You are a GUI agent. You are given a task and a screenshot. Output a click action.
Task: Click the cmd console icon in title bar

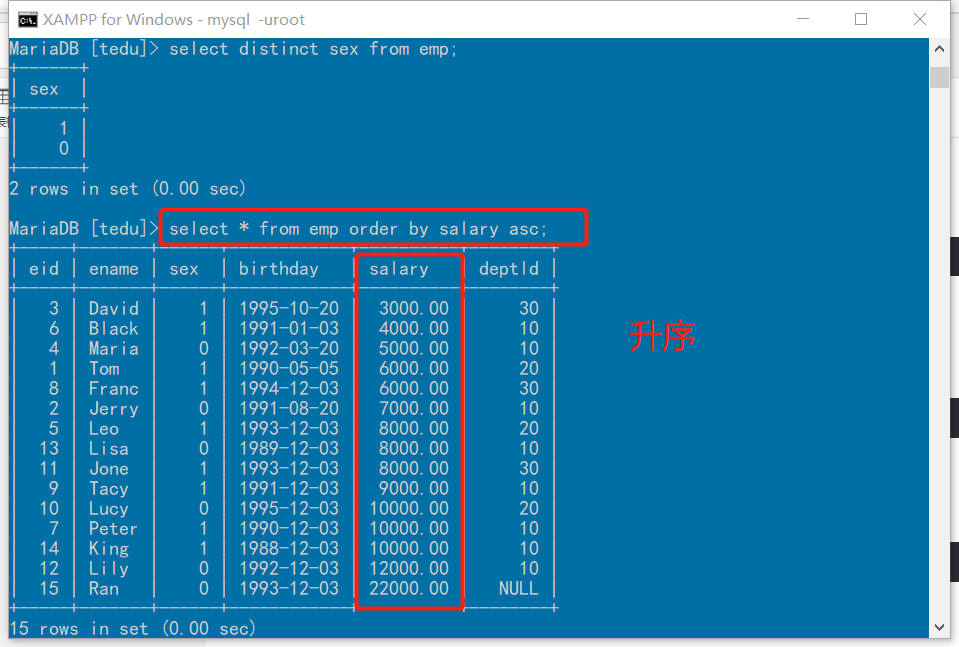tap(28, 20)
